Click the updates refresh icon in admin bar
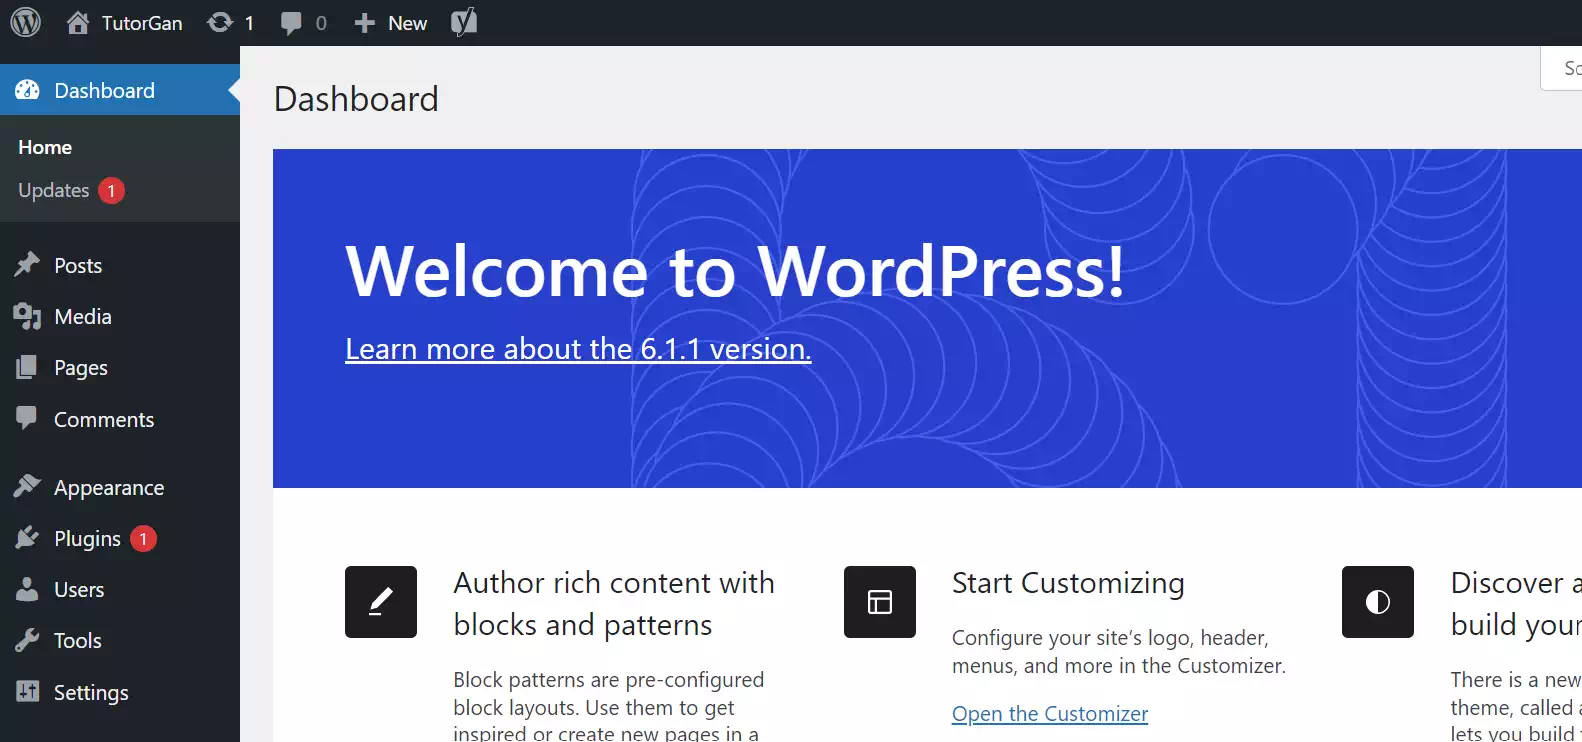 pos(220,22)
